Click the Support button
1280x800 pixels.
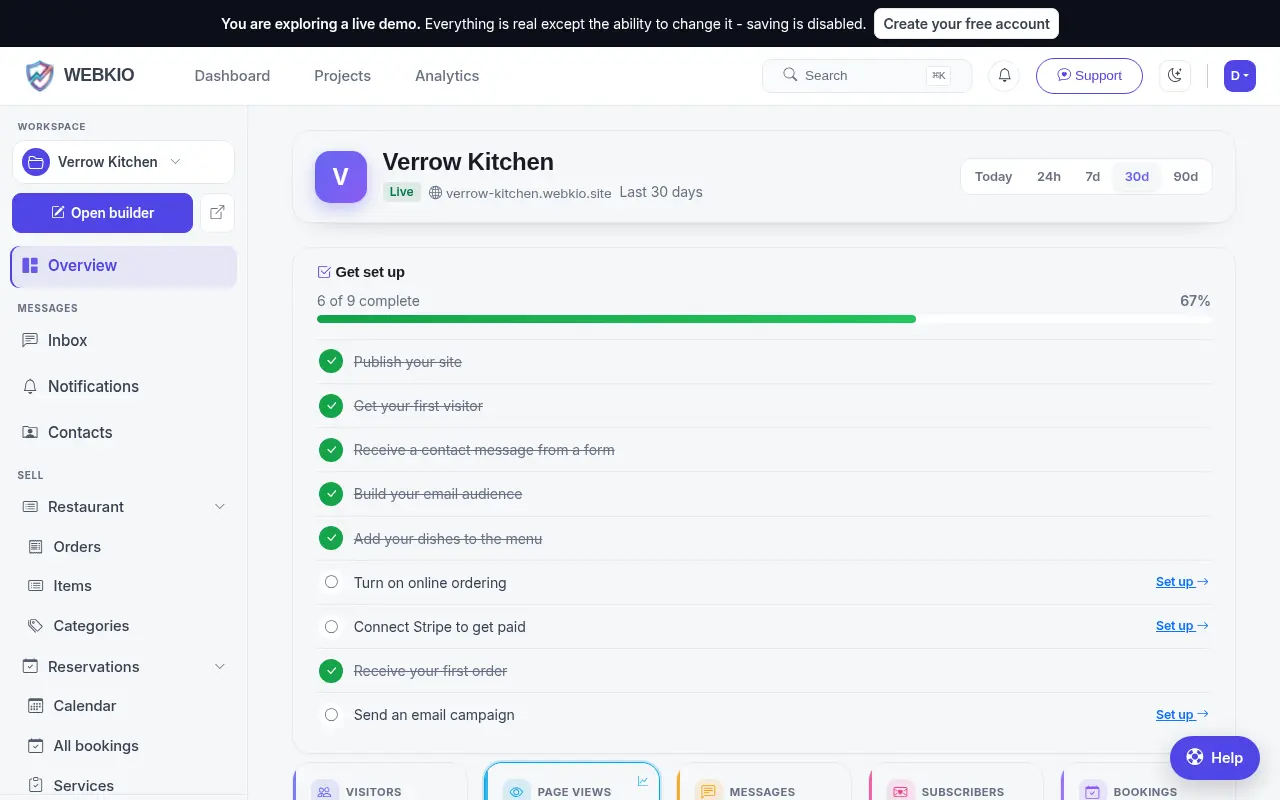pyautogui.click(x=1089, y=76)
